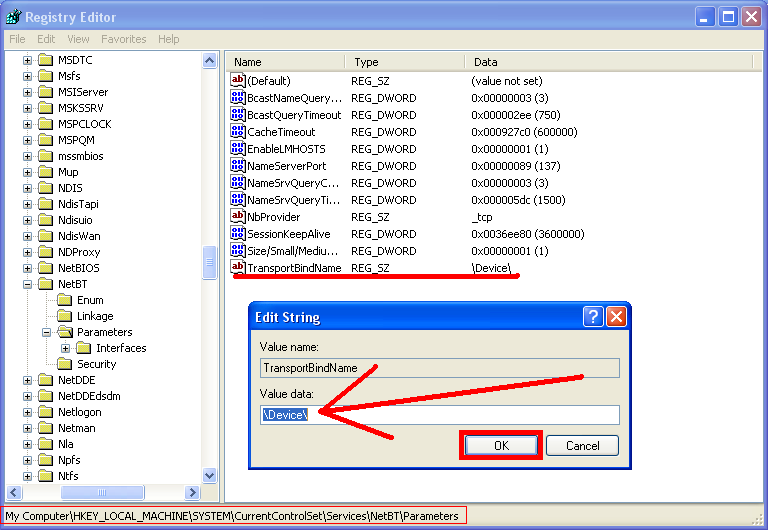Click the string icon beside TransportBindName
Image resolution: width=768 pixels, height=530 pixels.
point(238,267)
